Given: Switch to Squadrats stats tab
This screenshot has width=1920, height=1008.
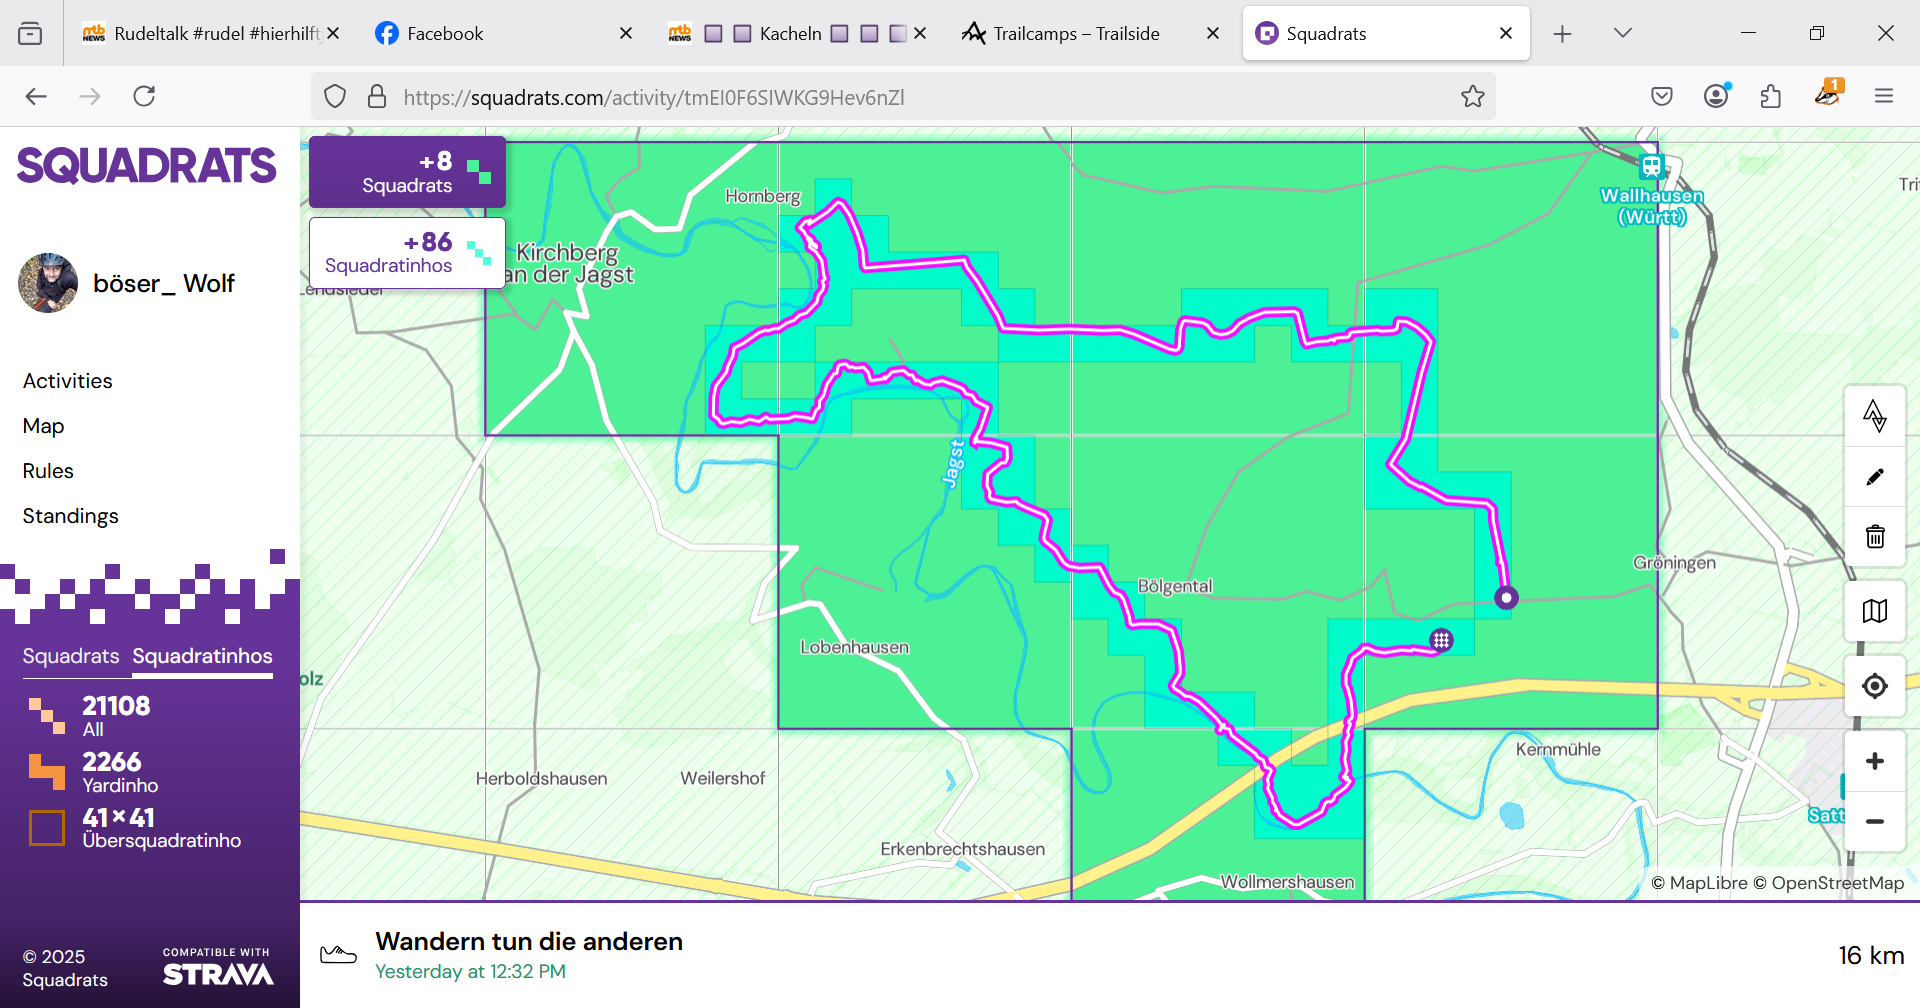Looking at the screenshot, I should [x=70, y=656].
